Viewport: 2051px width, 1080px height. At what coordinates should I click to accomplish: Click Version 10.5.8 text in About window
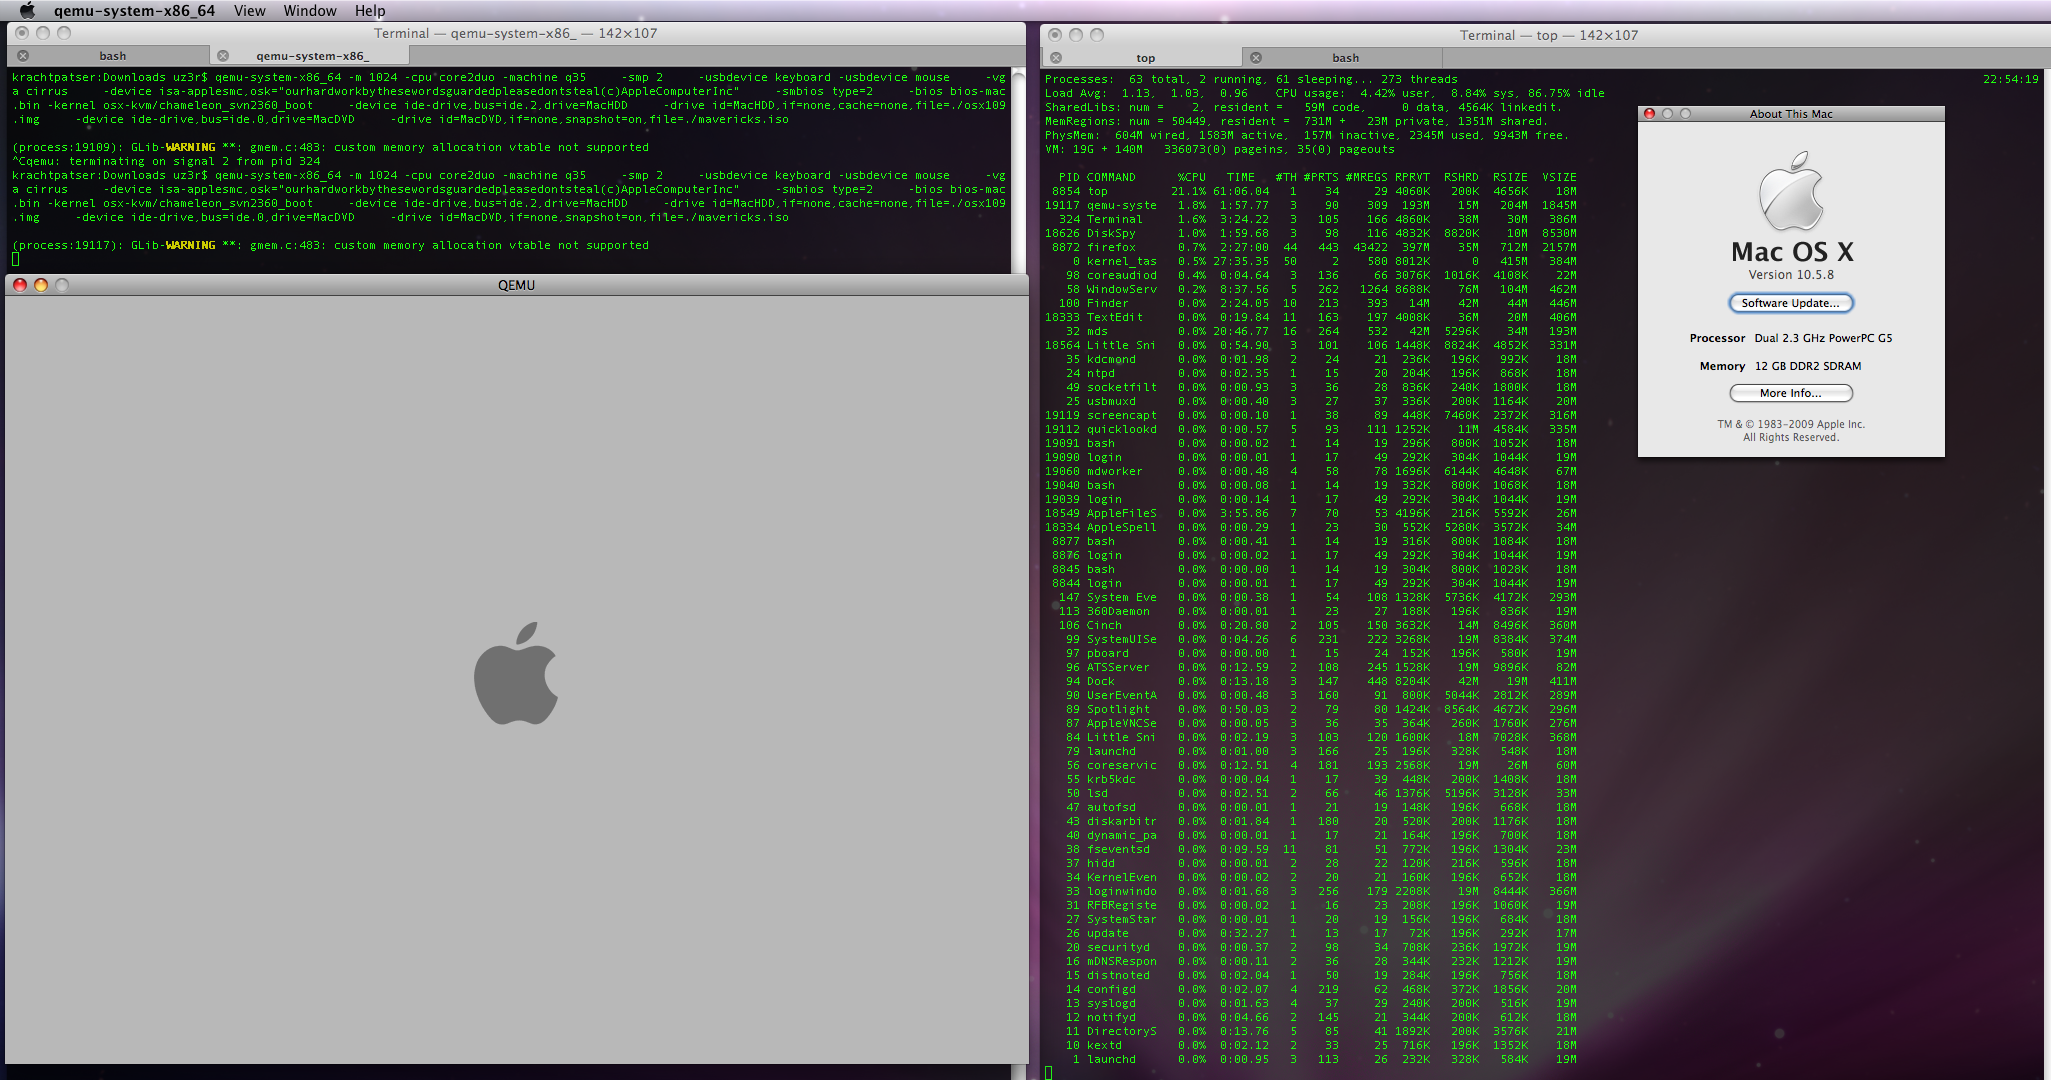pos(1790,275)
